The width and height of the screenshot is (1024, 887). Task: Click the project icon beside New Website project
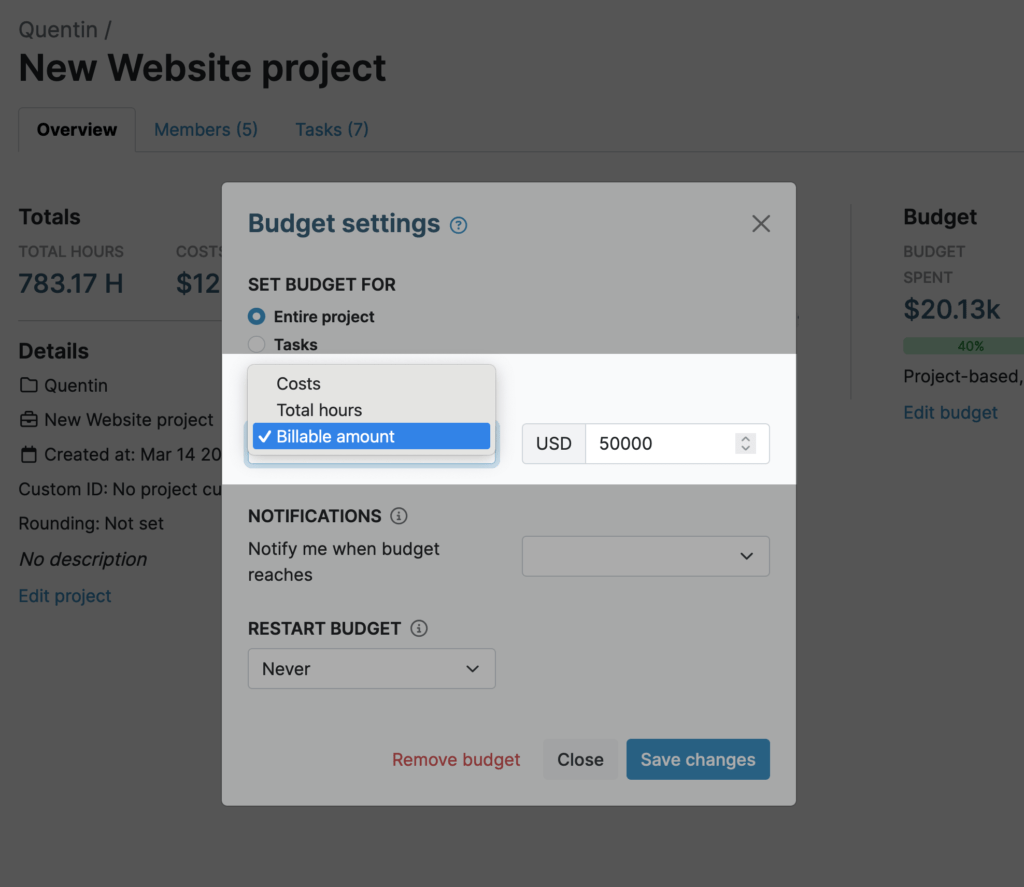click(x=27, y=420)
